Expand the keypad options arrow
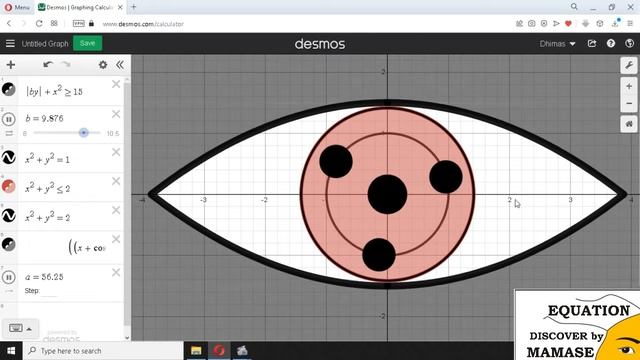640x360 pixels. click(29, 329)
